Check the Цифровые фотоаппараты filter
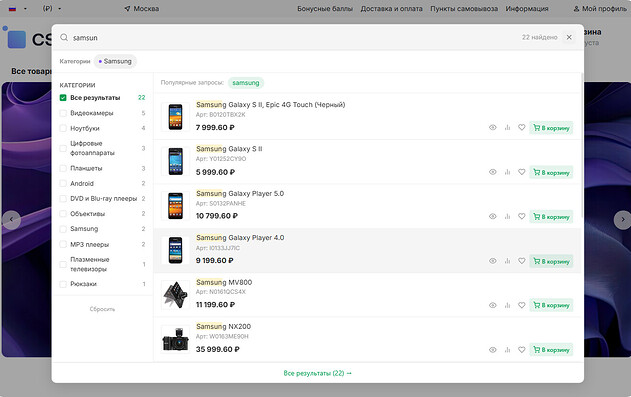The width and height of the screenshot is (631, 397). (x=63, y=148)
